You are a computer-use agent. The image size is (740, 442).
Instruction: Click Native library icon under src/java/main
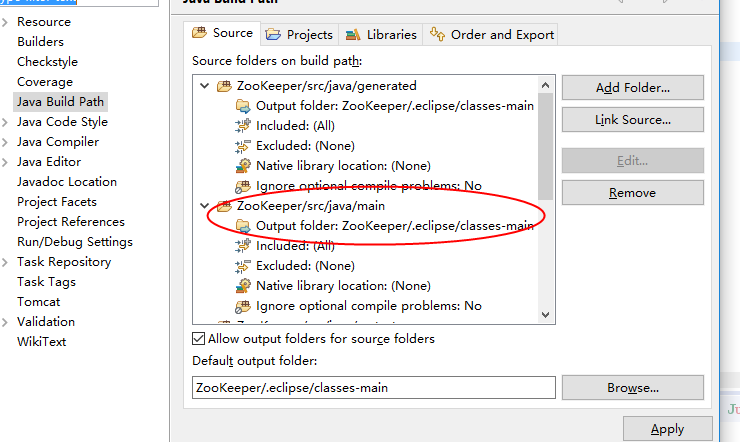point(243,285)
